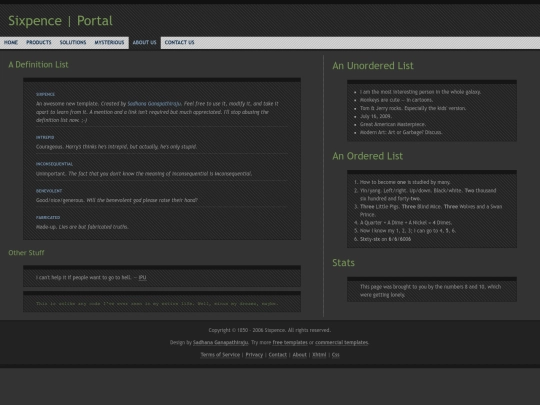Click the 'Courageous' definition description
This screenshot has height=405, width=540.
click(x=116, y=147)
